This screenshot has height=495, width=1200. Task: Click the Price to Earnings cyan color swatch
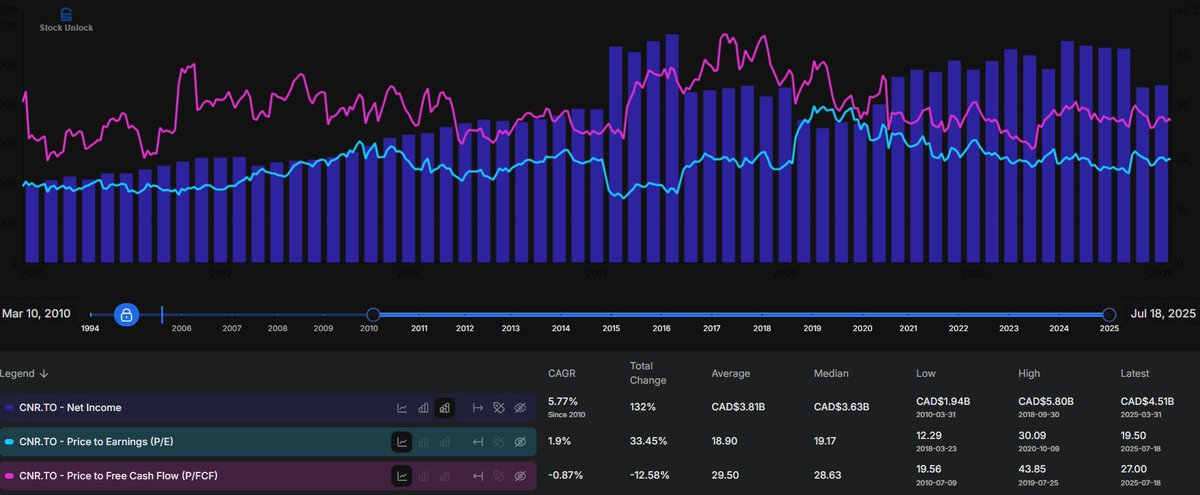coord(9,442)
